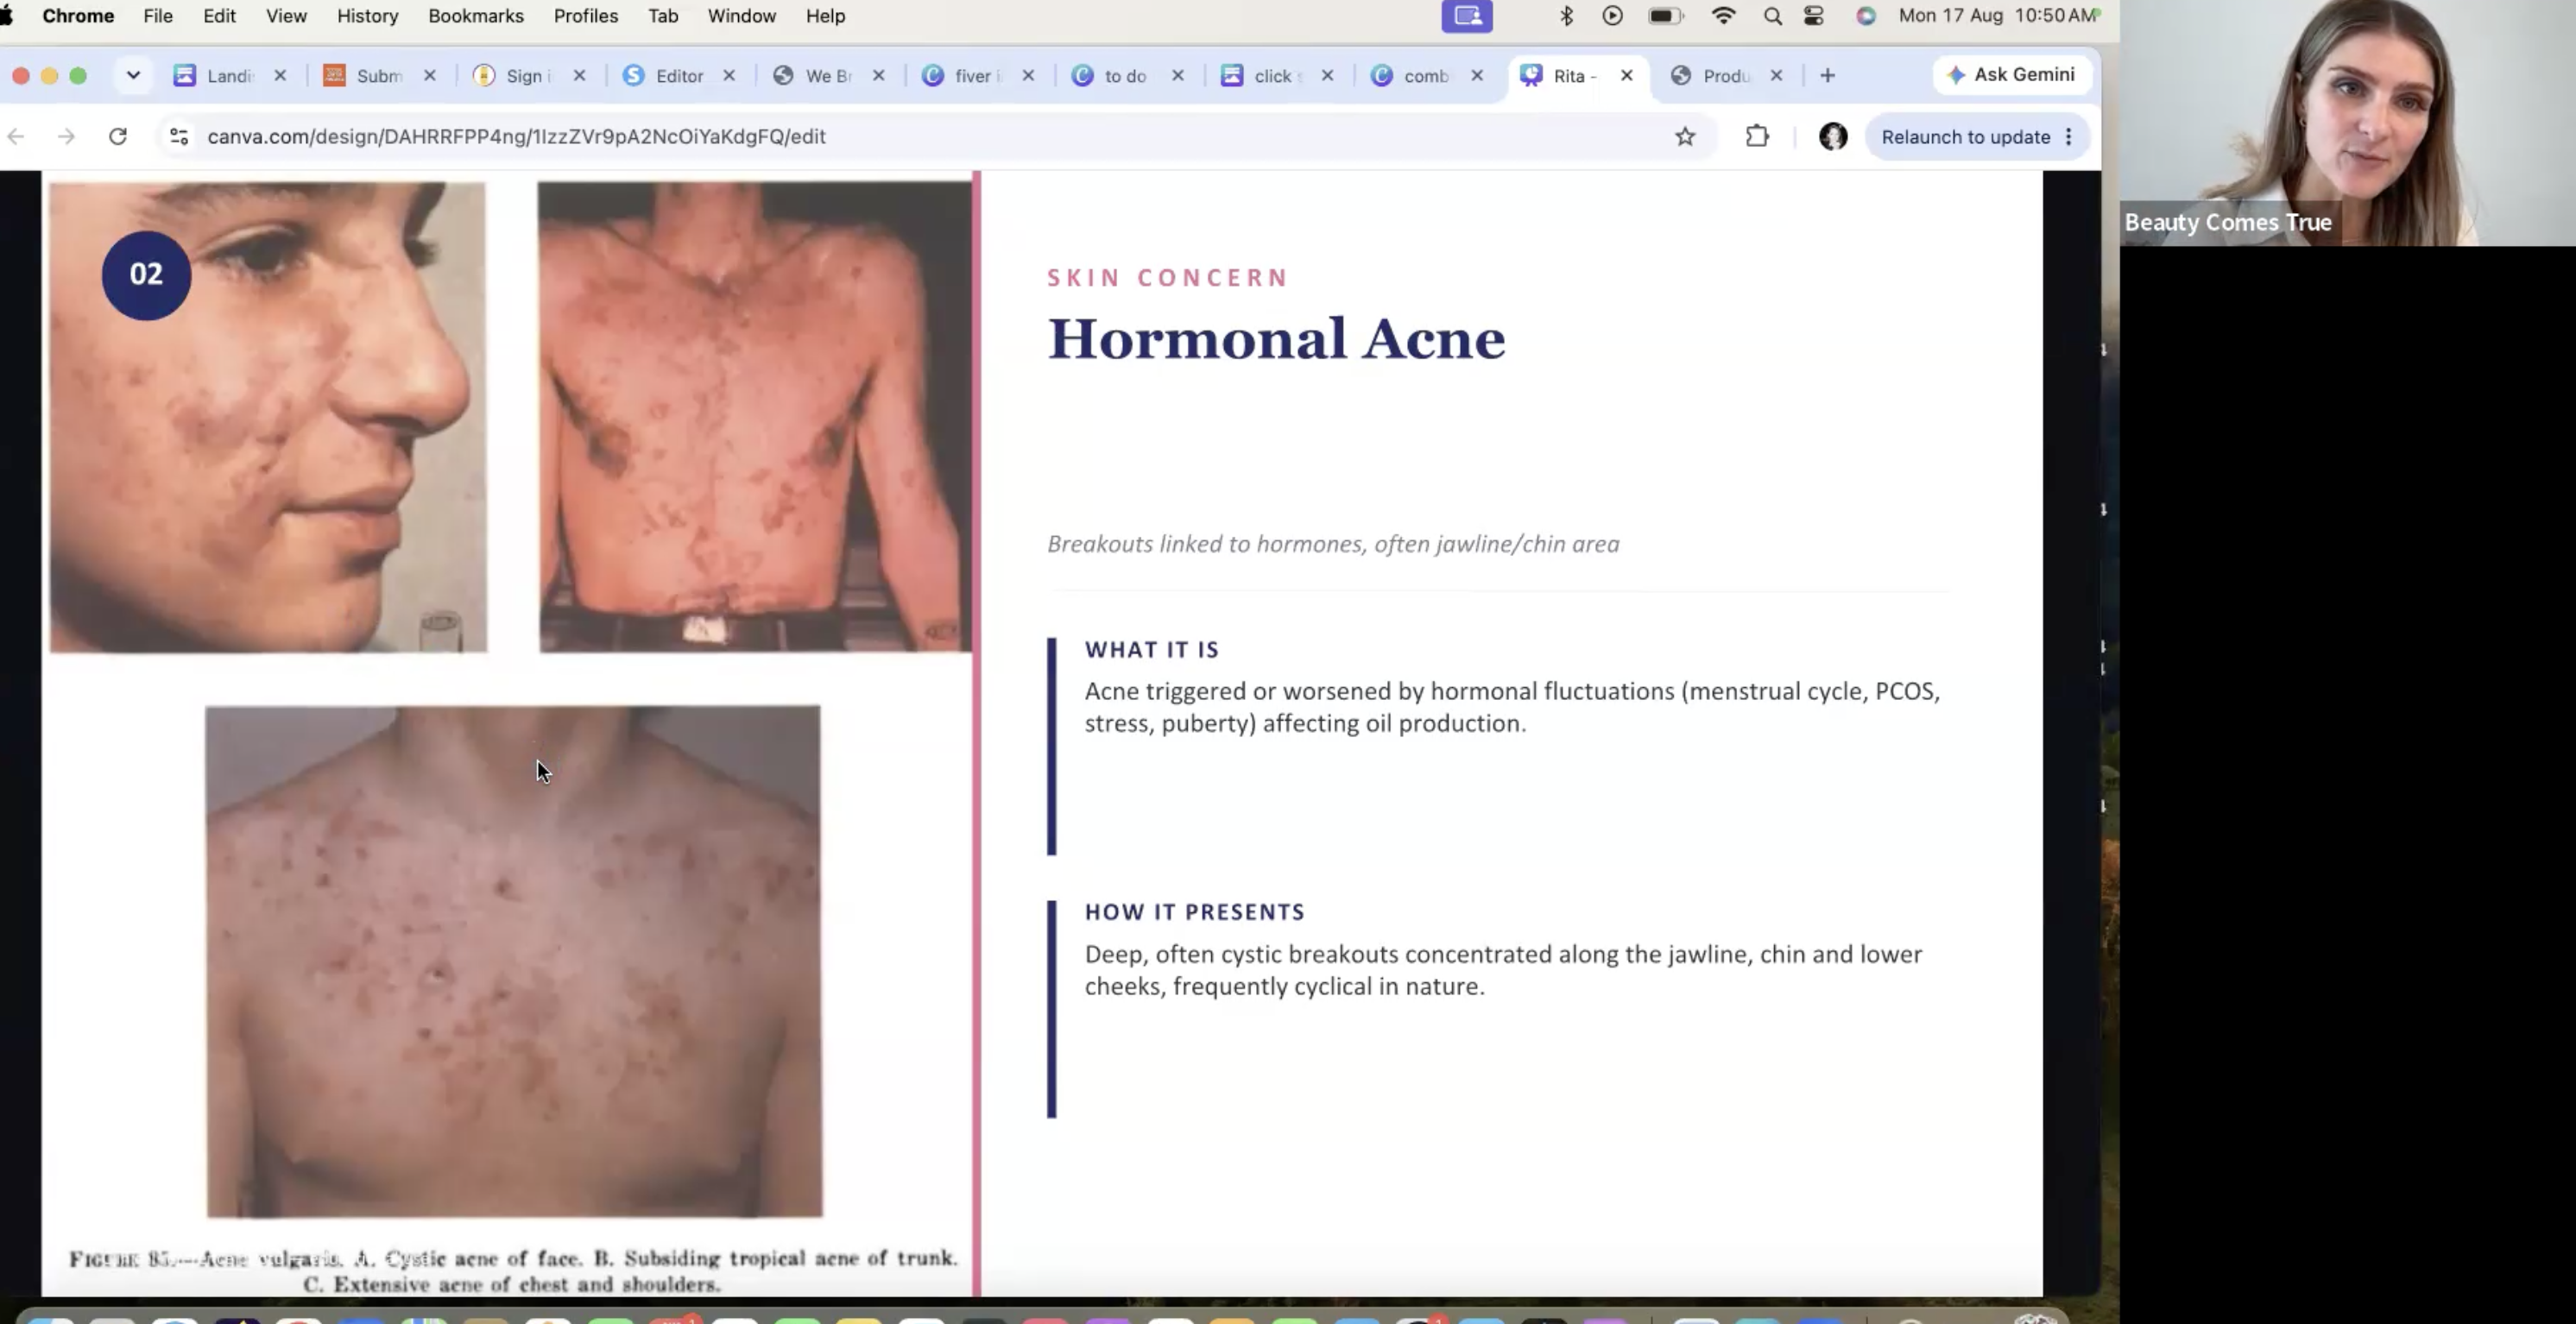This screenshot has height=1324, width=2576.
Task: Open the Window menu
Action: [x=741, y=16]
